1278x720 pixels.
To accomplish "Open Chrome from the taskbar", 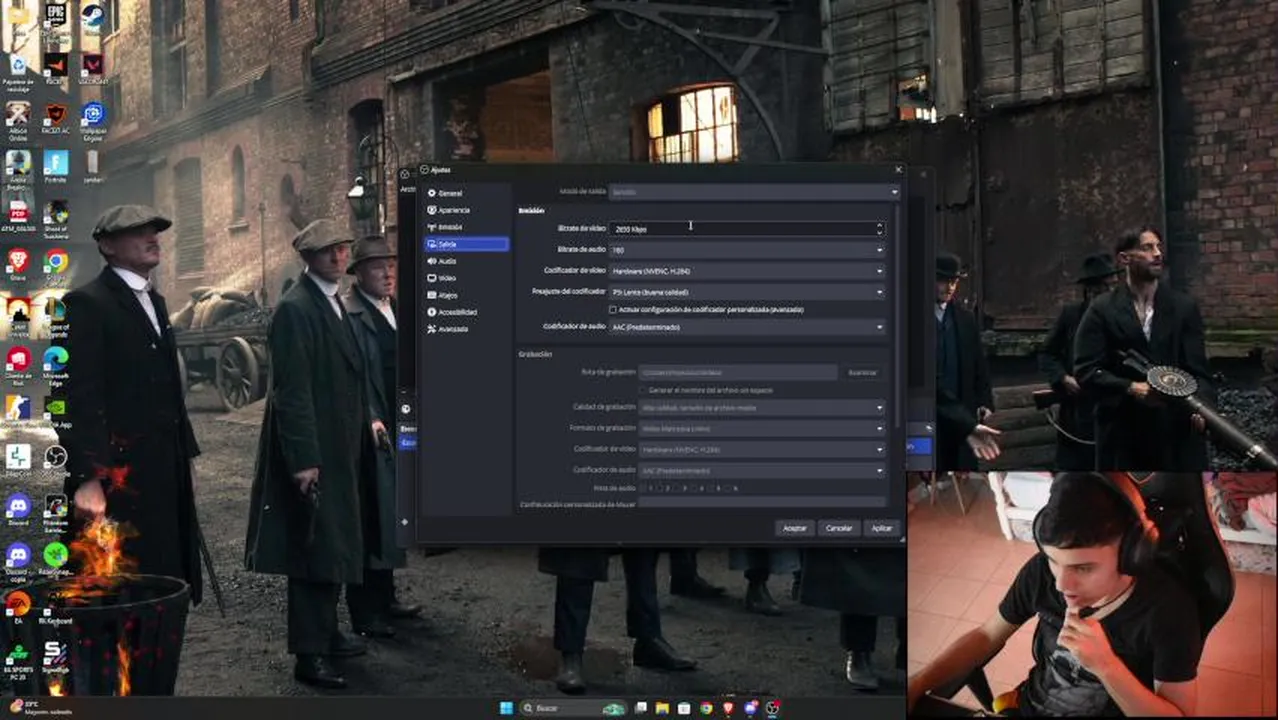I will click(x=706, y=708).
